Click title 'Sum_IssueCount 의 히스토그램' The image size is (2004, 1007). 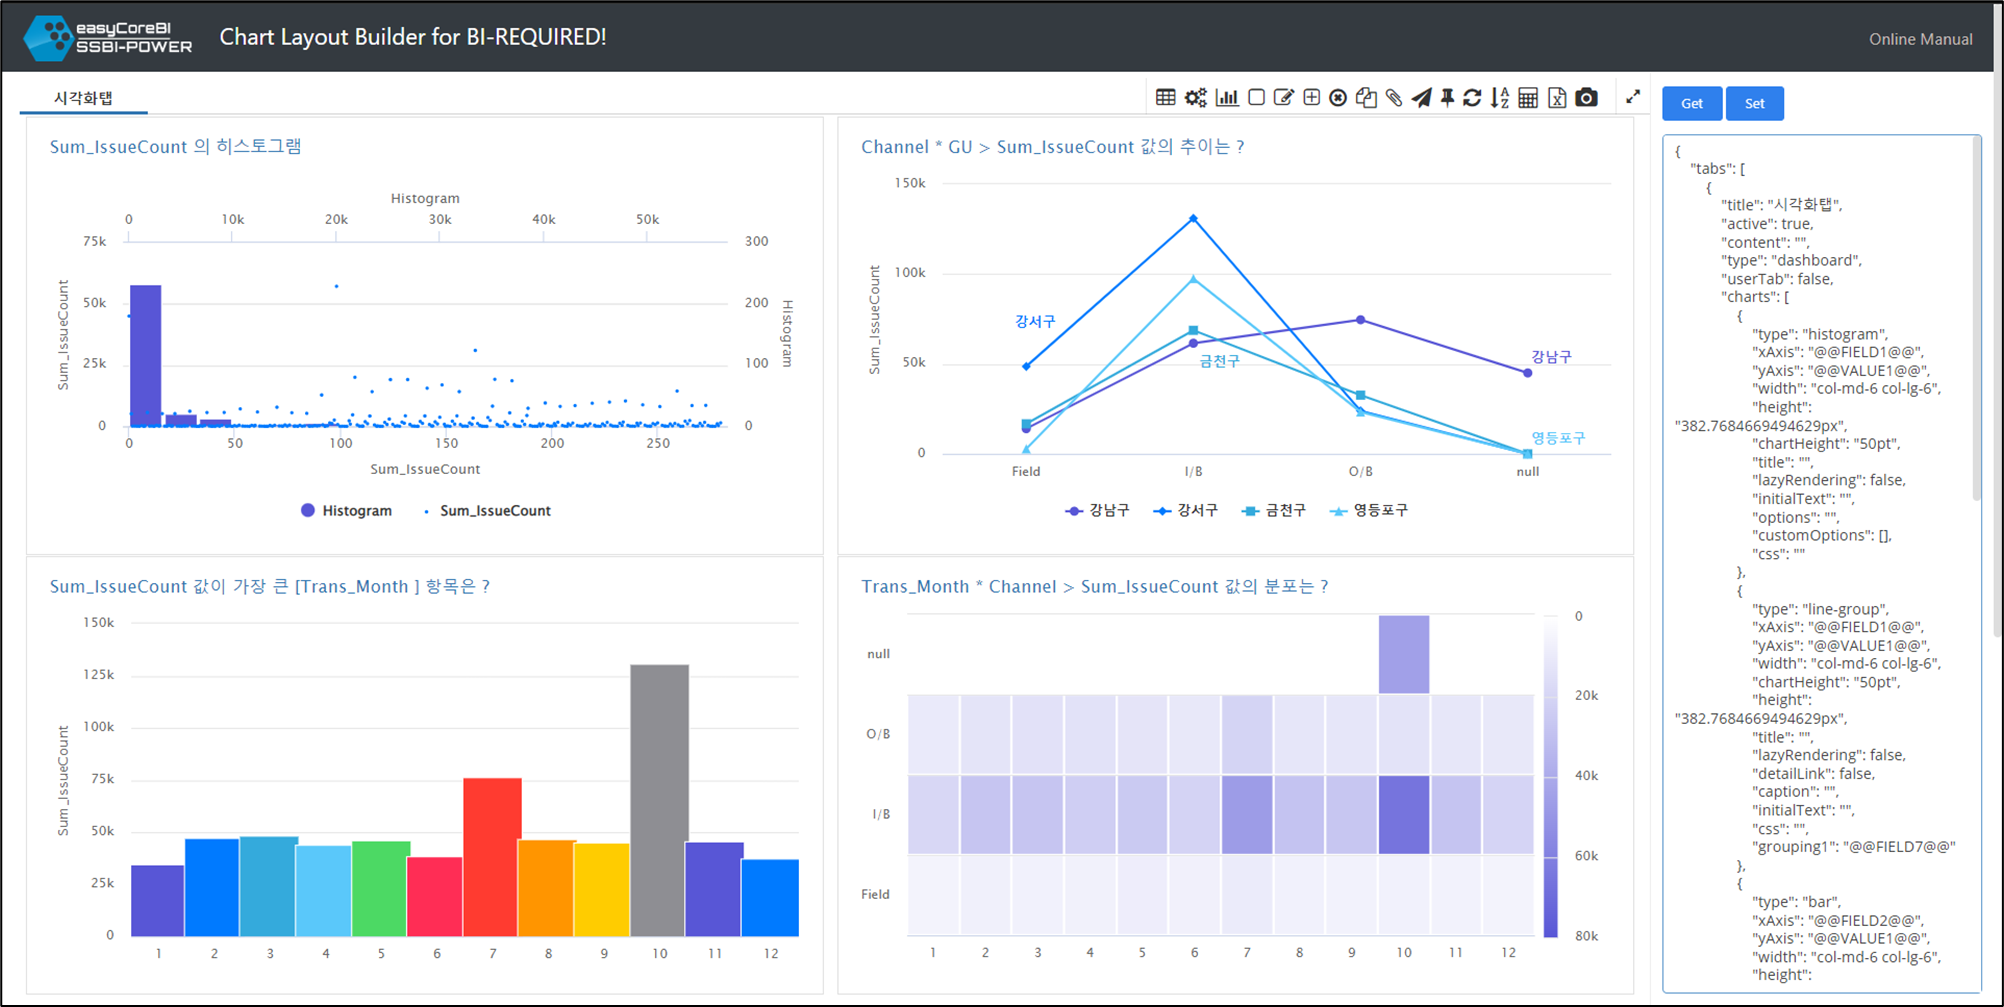pyautogui.click(x=175, y=146)
